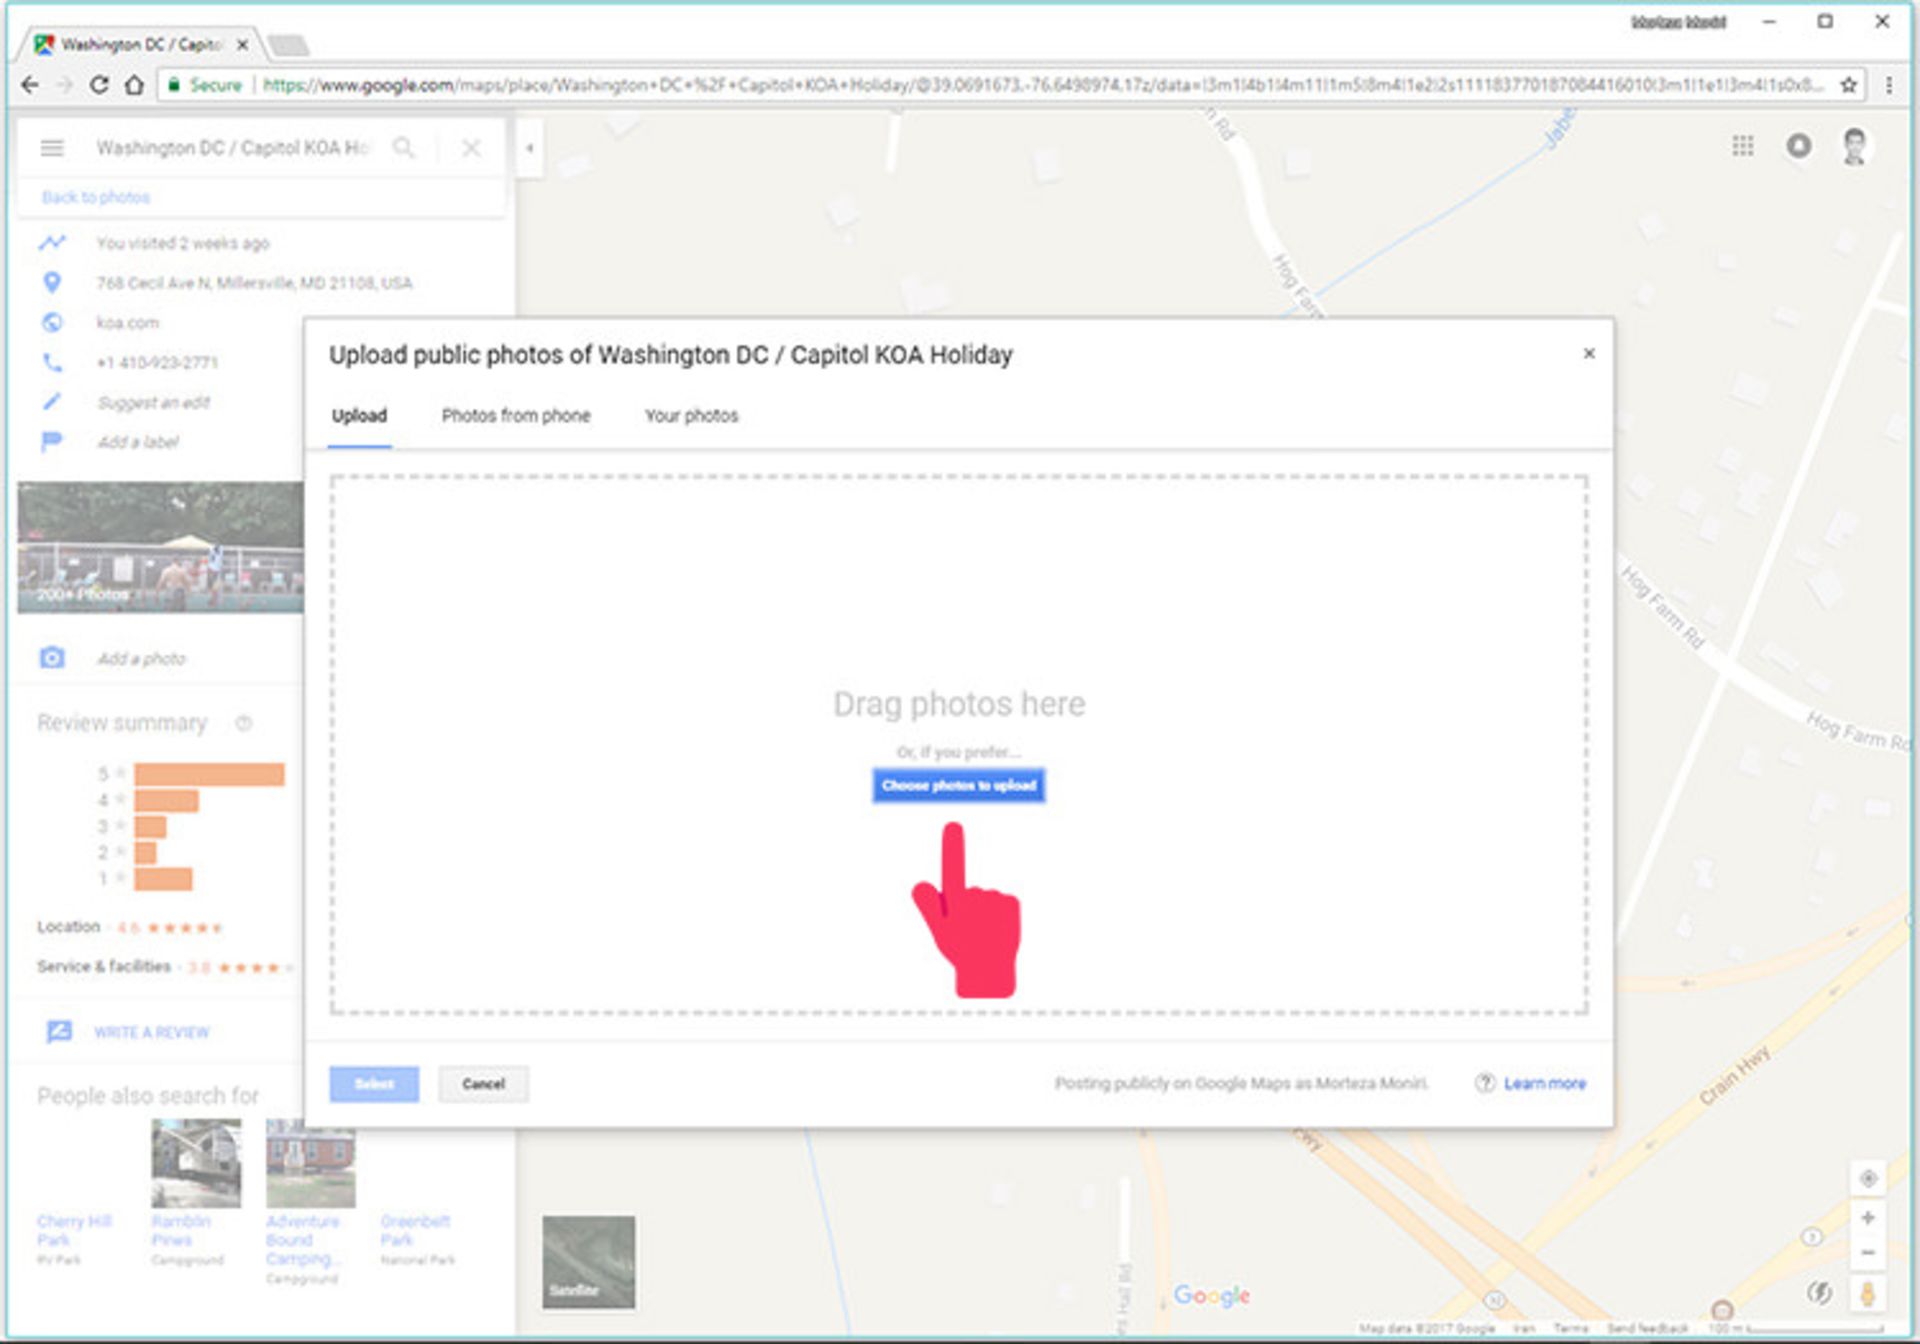The height and width of the screenshot is (1344, 1920).
Task: Close the Washington DC browser tab
Action: [x=242, y=45]
